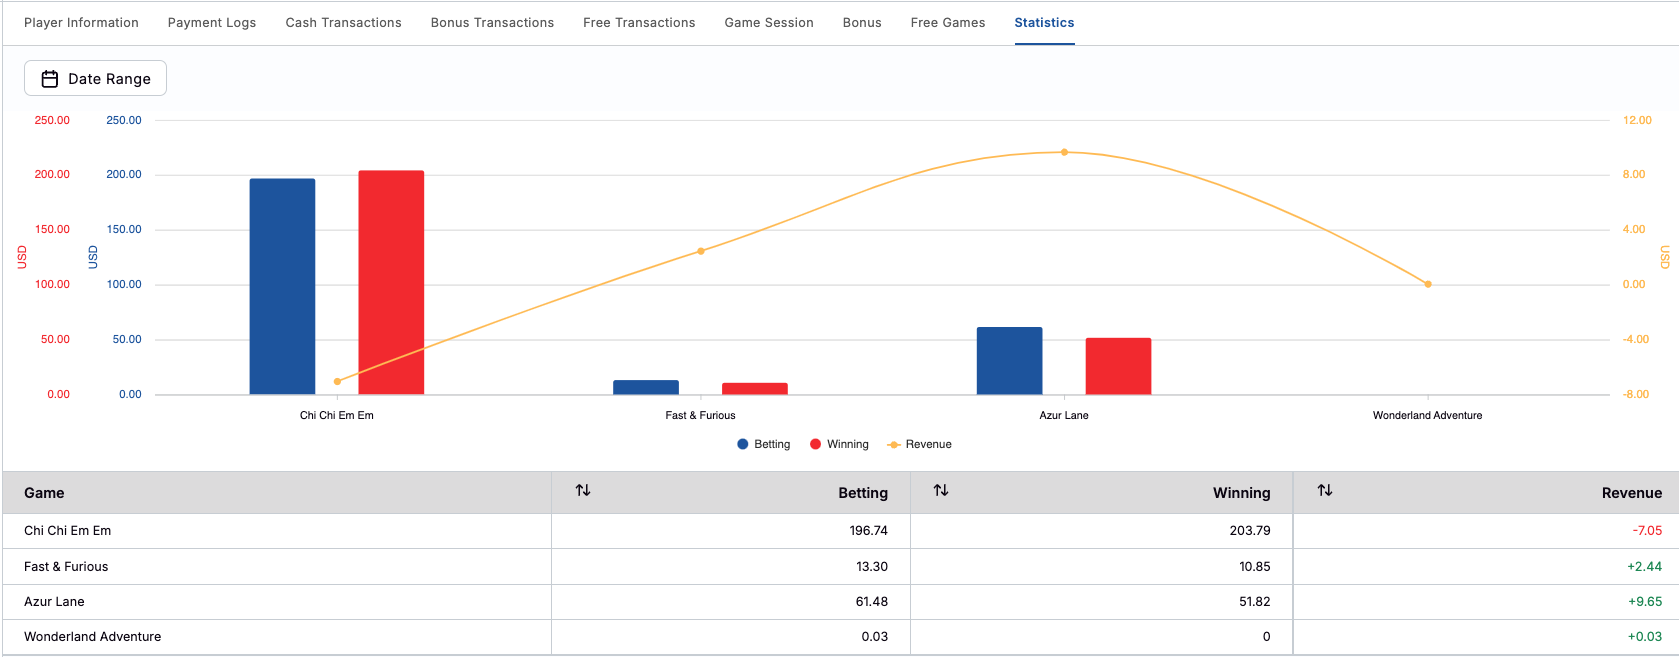Click the red Azur Lane winning bar
This screenshot has width=1679, height=657.
coord(1118,366)
